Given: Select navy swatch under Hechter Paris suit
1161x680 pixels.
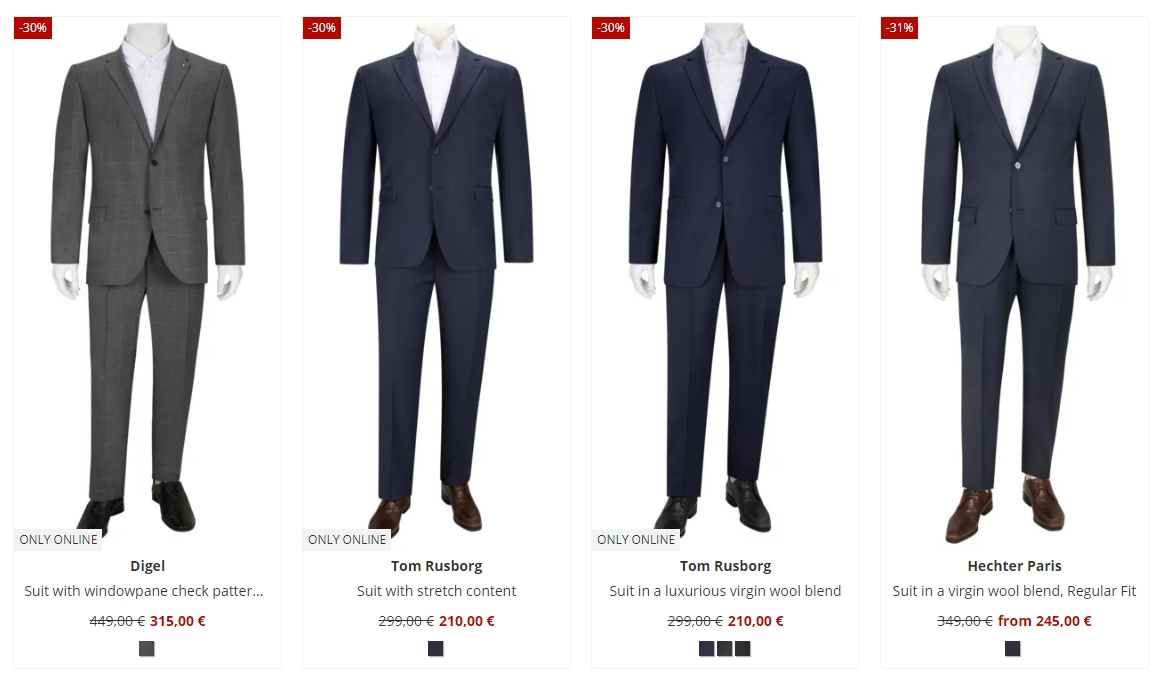Looking at the screenshot, I should 1013,649.
